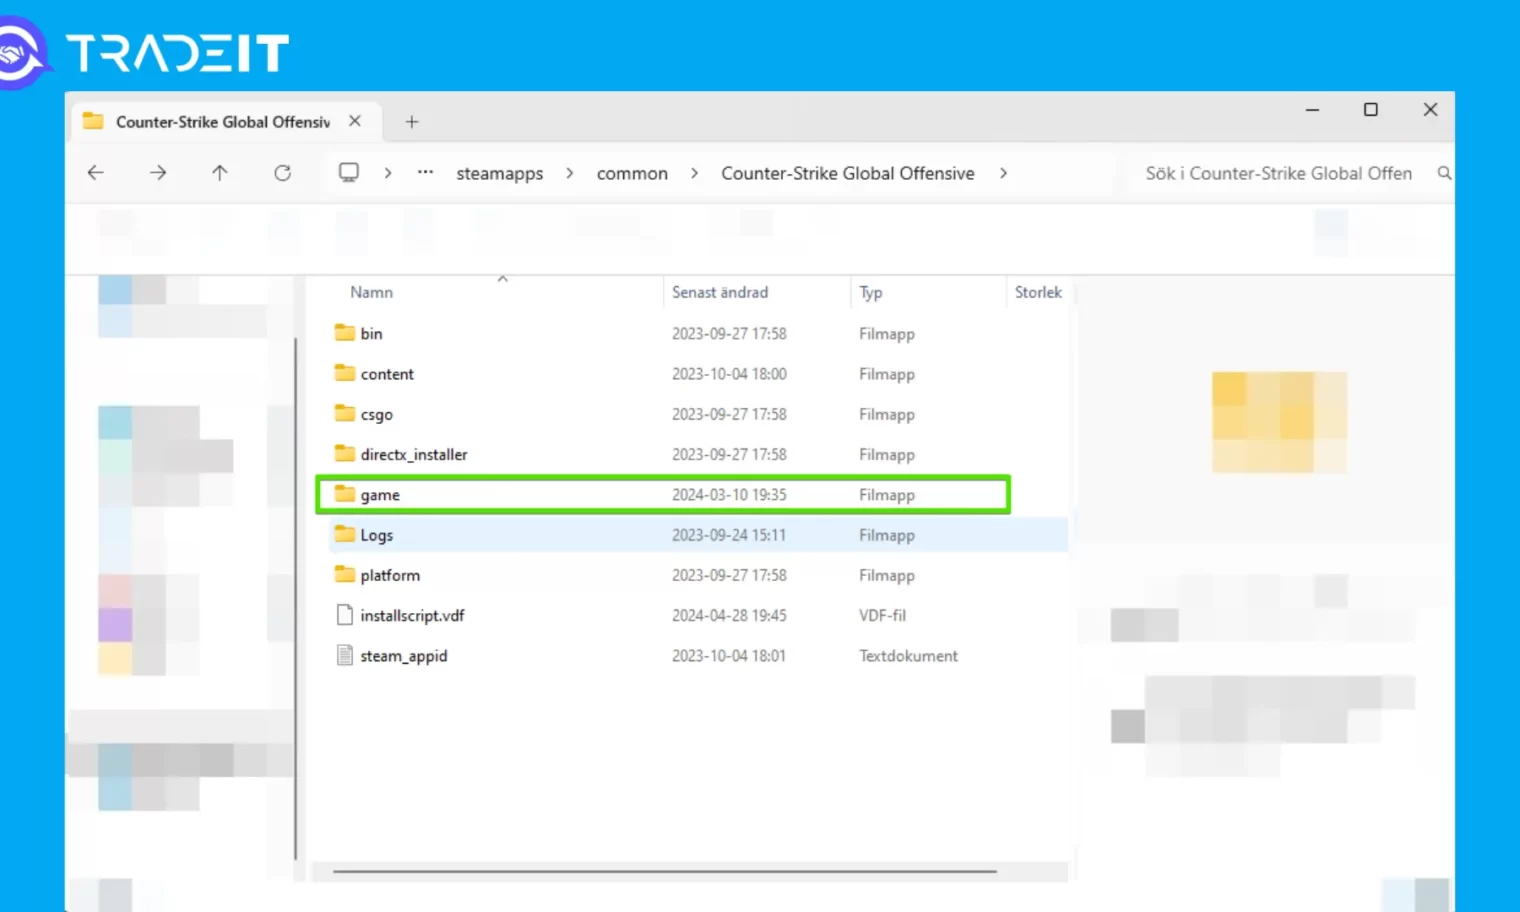Refresh the current folder view
Screen dimensions: 1520x912
283,173
